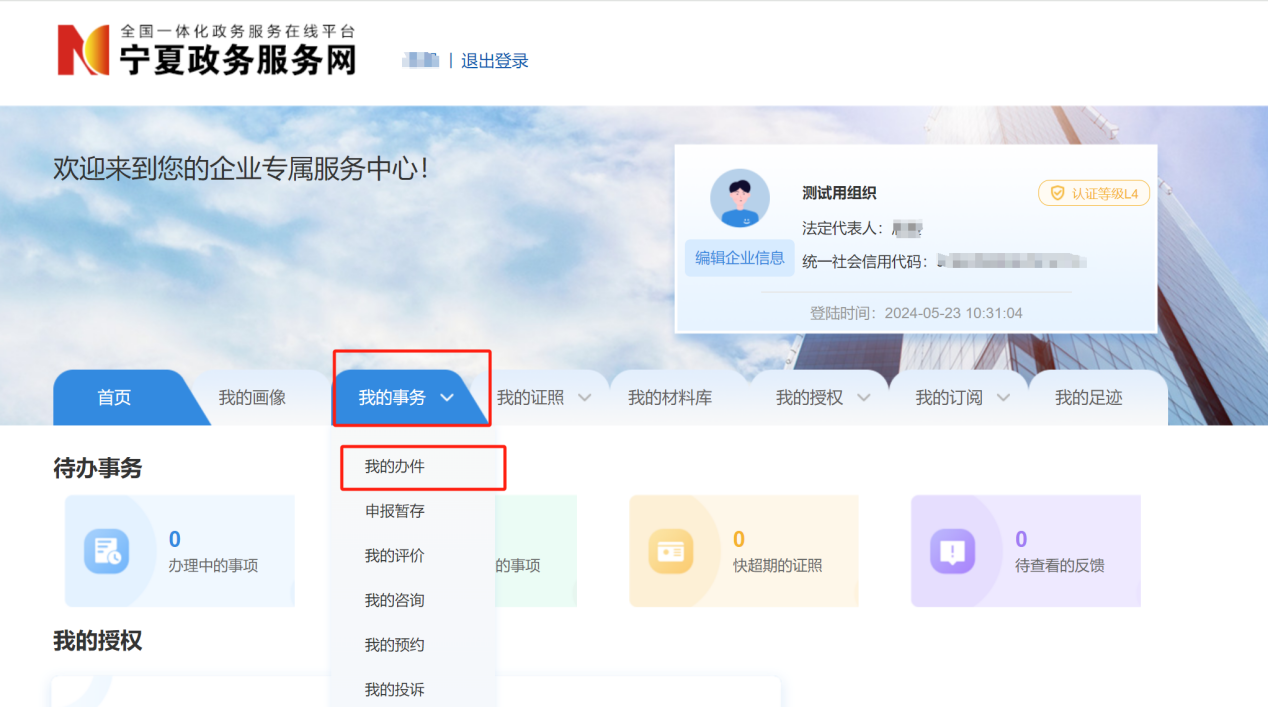Click the 编辑企业信息 button
The width and height of the screenshot is (1268, 707).
tap(739, 258)
